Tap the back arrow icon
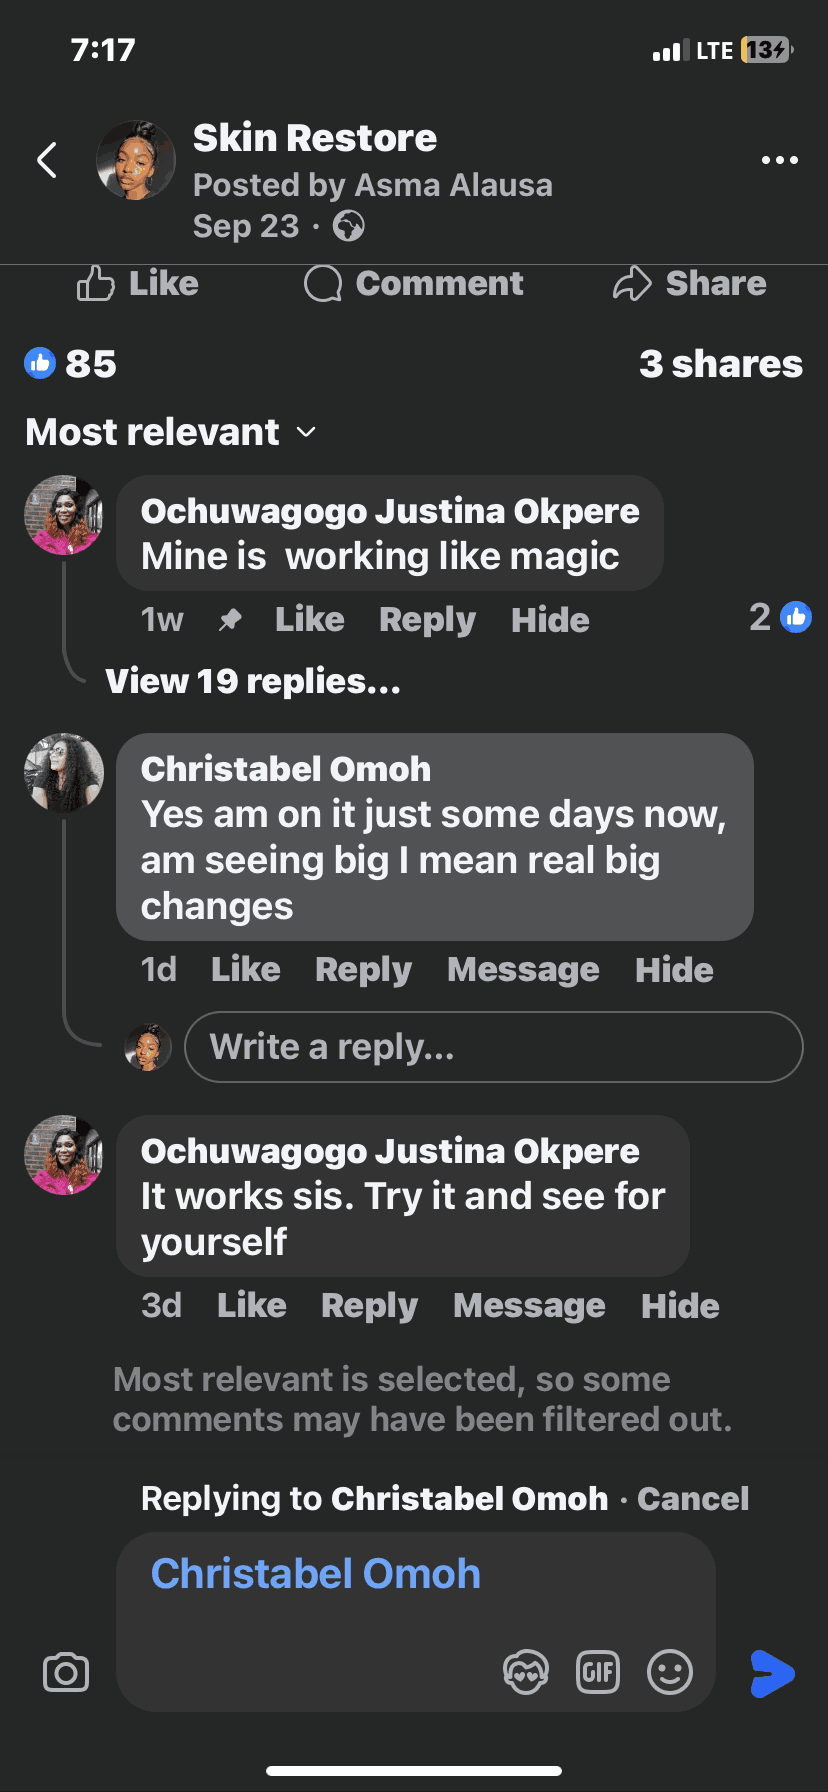Viewport: 828px width, 1792px height. tap(47, 160)
